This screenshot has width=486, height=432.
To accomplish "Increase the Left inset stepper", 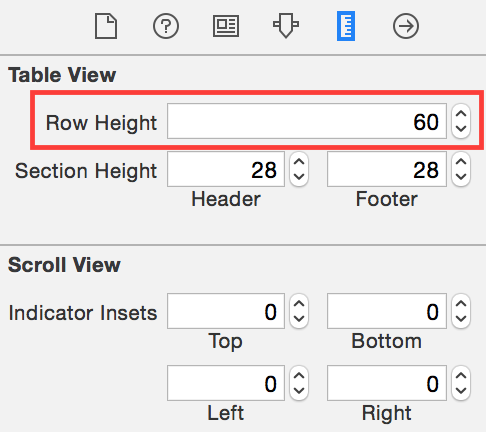I will [x=299, y=376].
